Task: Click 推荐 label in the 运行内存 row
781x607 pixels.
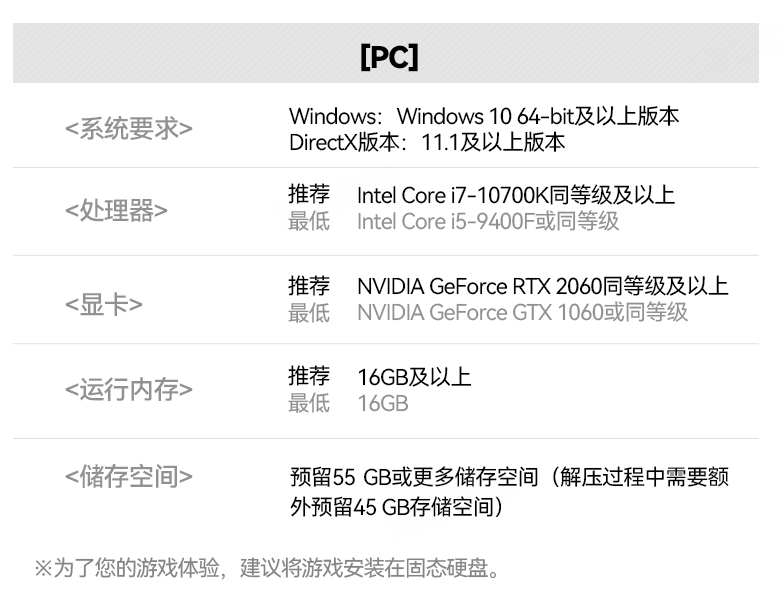Action: point(309,376)
